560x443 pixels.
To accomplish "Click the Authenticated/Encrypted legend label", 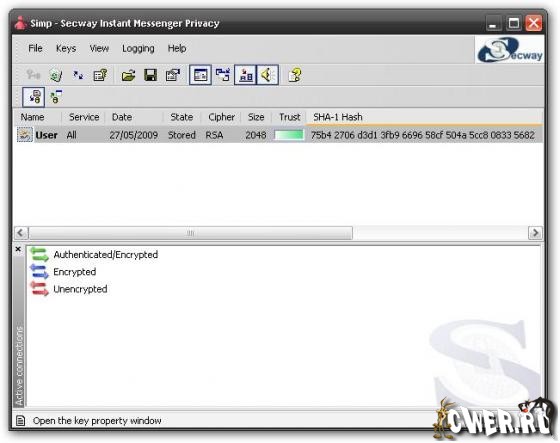I will [x=106, y=254].
